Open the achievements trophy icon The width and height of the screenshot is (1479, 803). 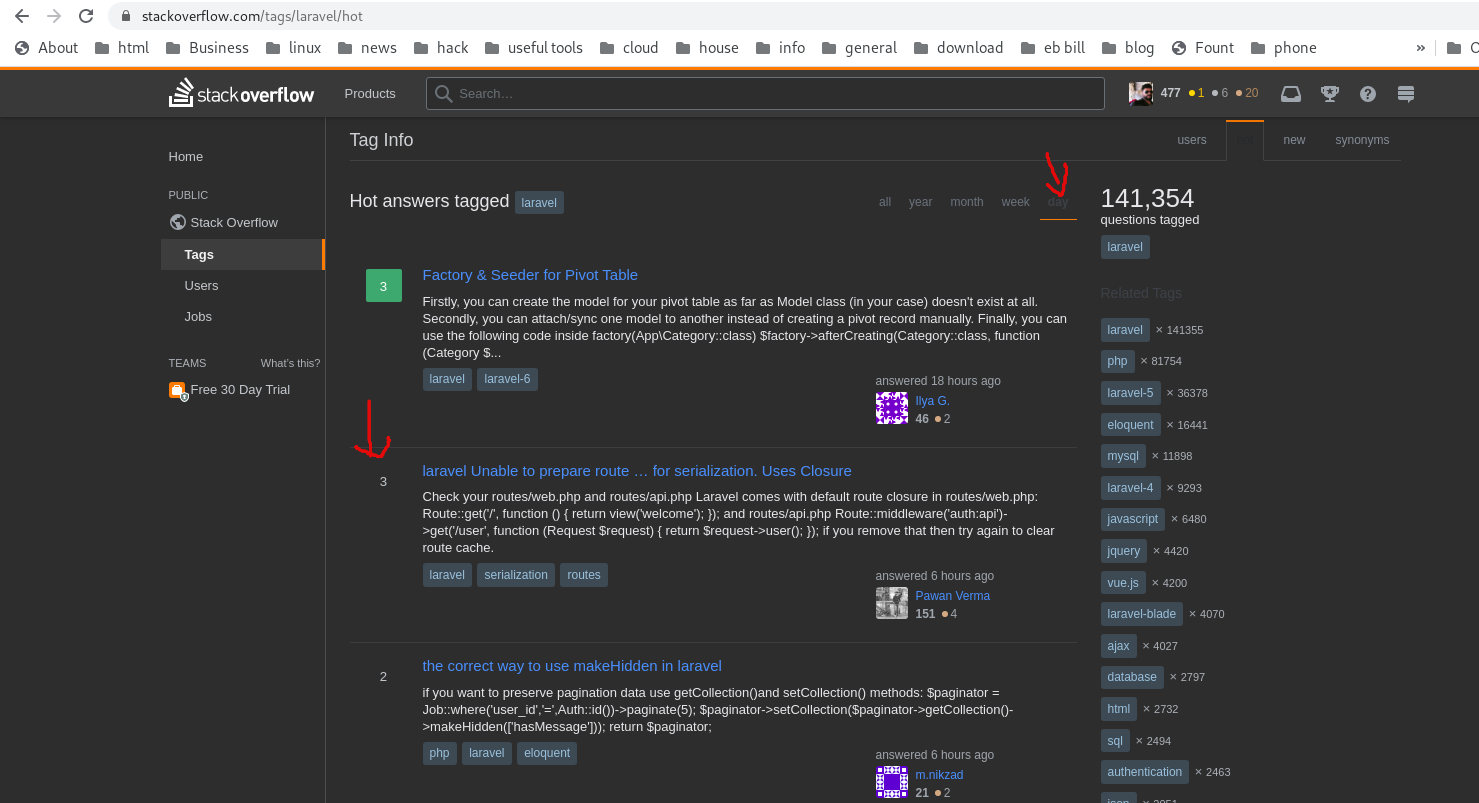(x=1330, y=93)
